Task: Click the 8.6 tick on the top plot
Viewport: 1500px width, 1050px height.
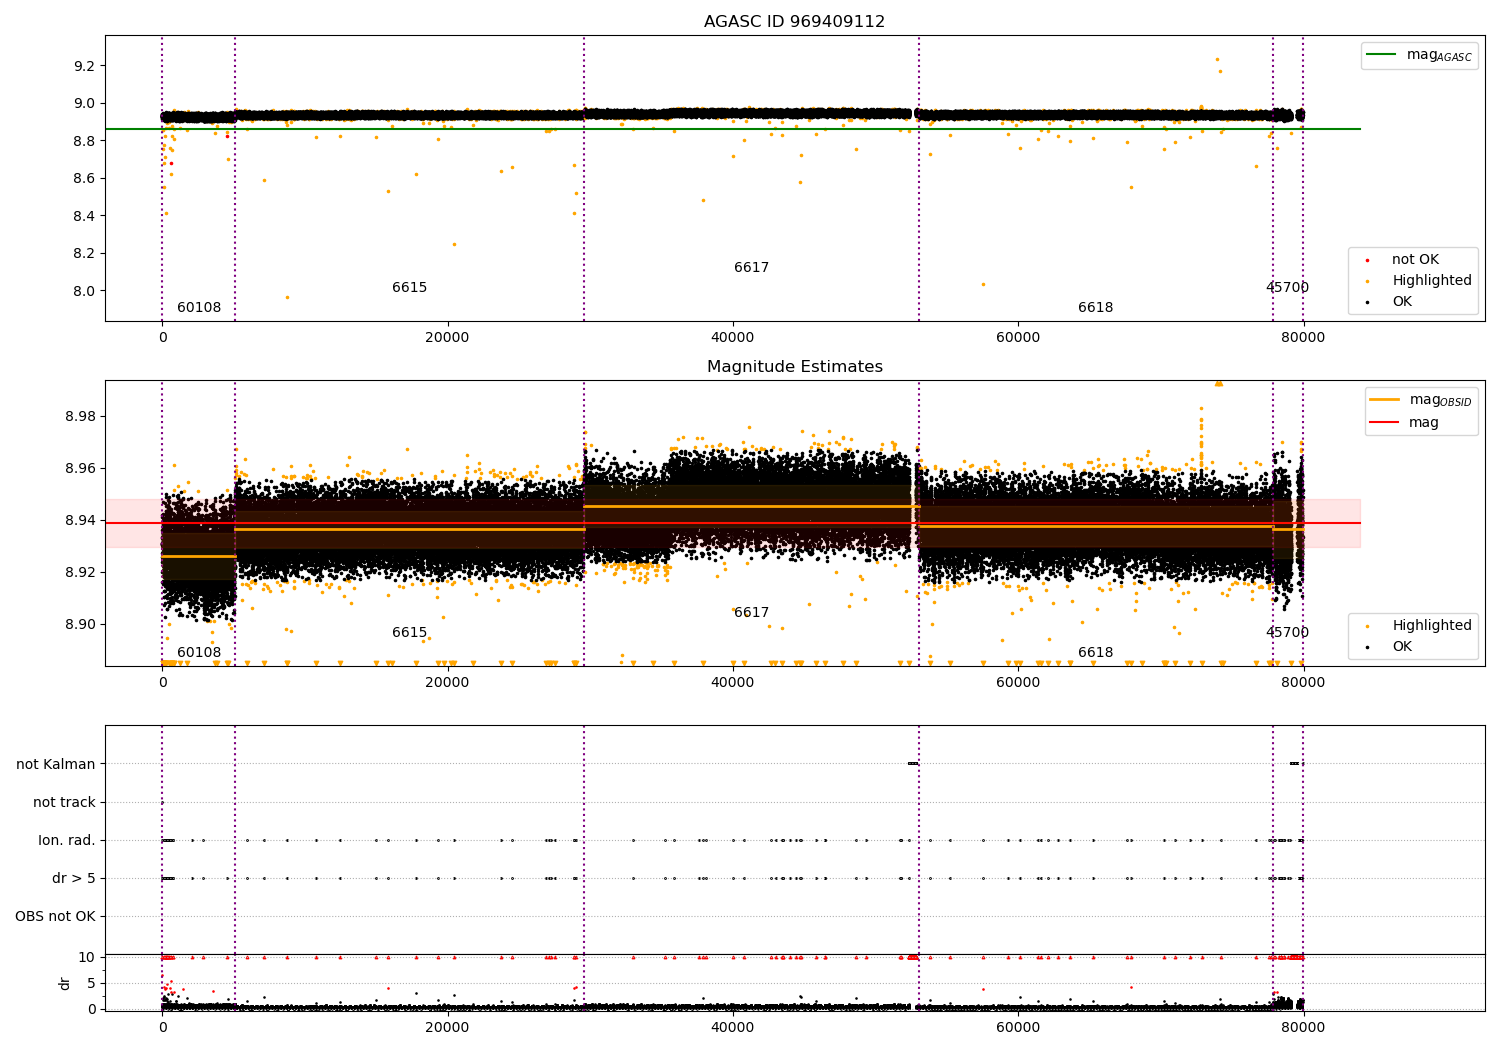Action: pyautogui.click(x=84, y=178)
